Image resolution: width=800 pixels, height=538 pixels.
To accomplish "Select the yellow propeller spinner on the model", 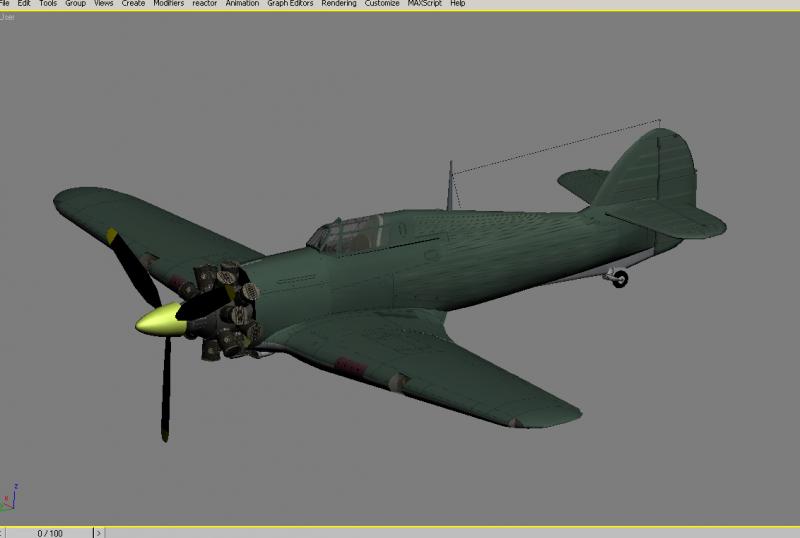I will point(161,320).
